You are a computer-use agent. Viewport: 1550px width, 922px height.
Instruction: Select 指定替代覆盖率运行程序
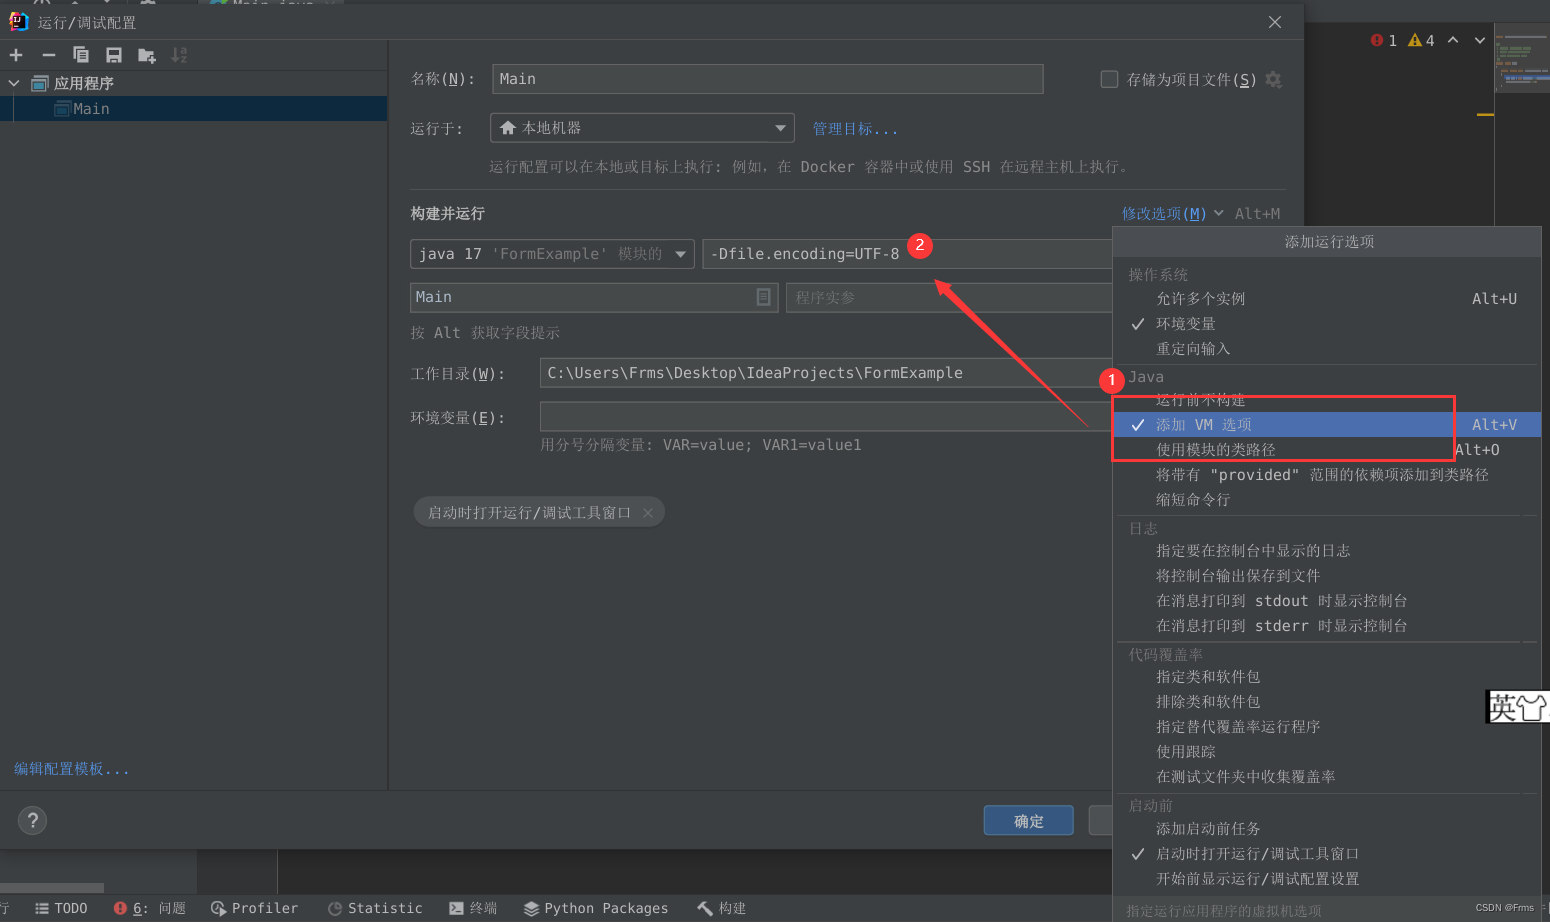tap(1326, 727)
